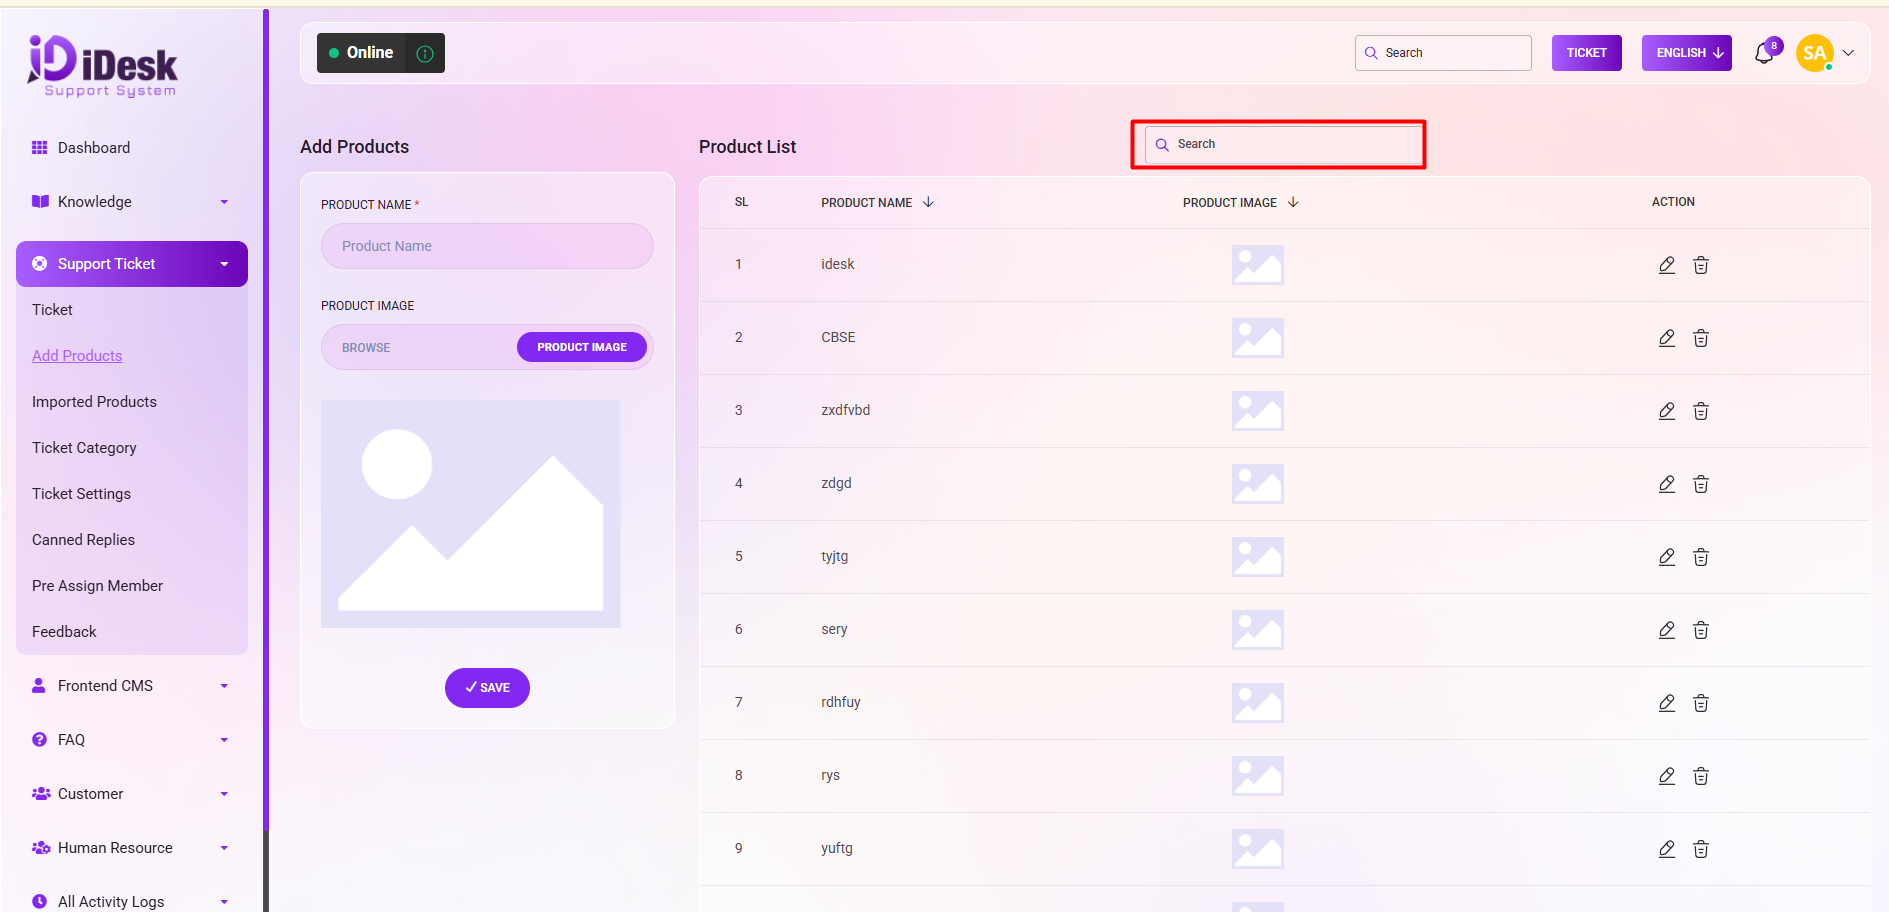Viewport: 1889px width, 912px height.
Task: Toggle the Online status indicator
Action: 361,53
